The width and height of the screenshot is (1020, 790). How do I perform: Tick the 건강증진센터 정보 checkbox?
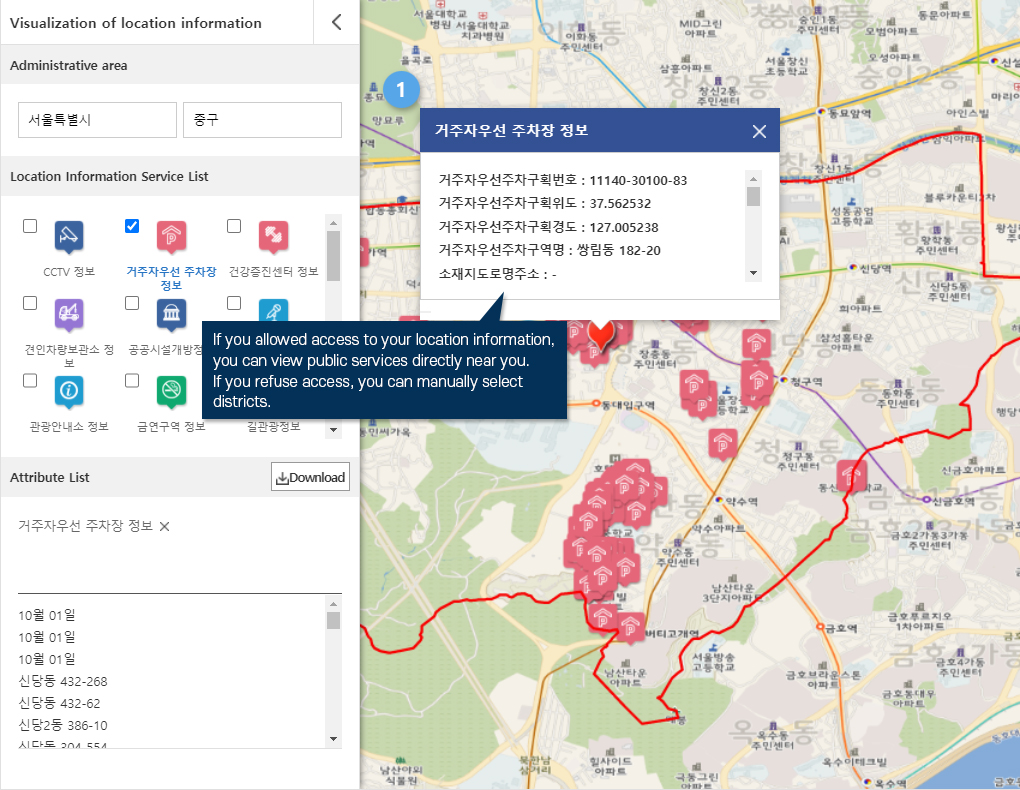point(234,226)
